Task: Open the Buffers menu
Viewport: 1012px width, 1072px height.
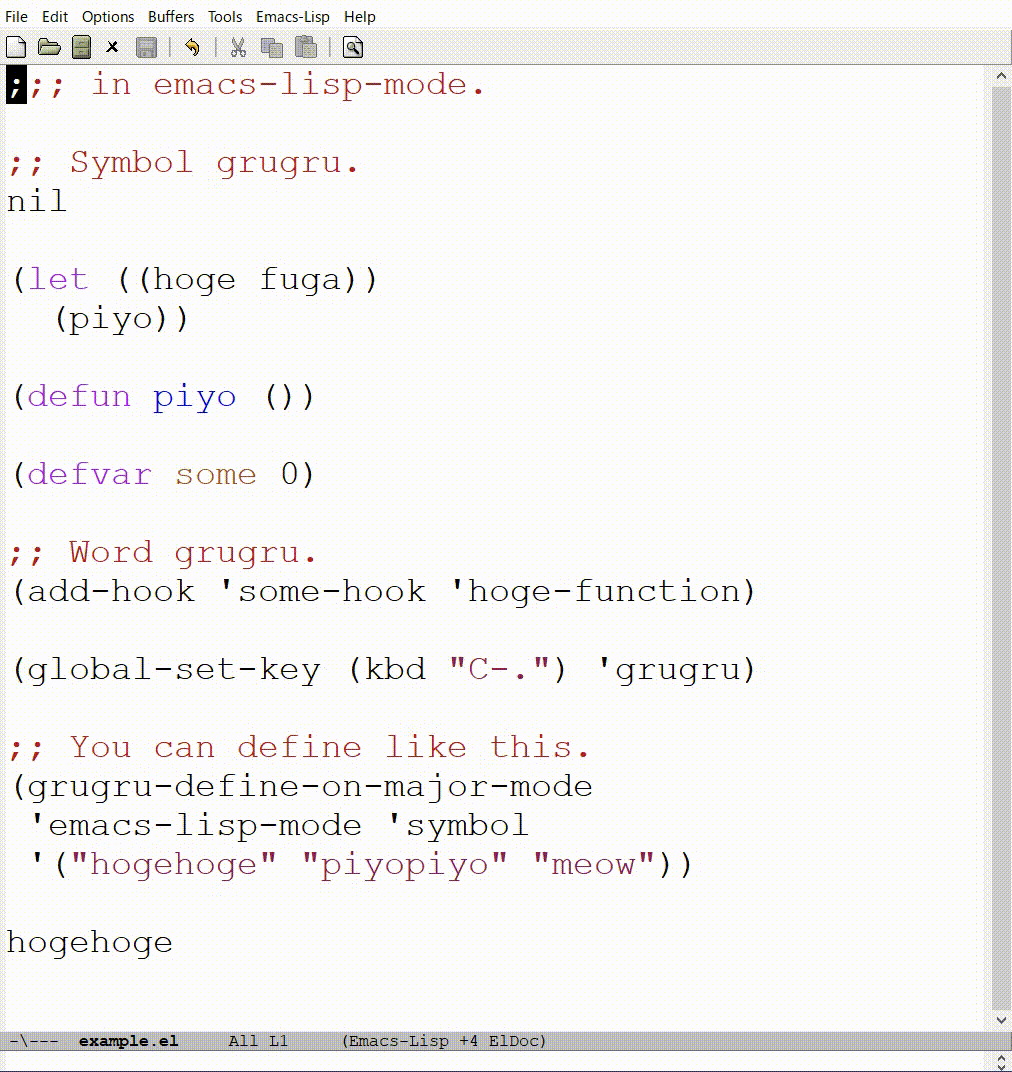Action: (x=171, y=16)
